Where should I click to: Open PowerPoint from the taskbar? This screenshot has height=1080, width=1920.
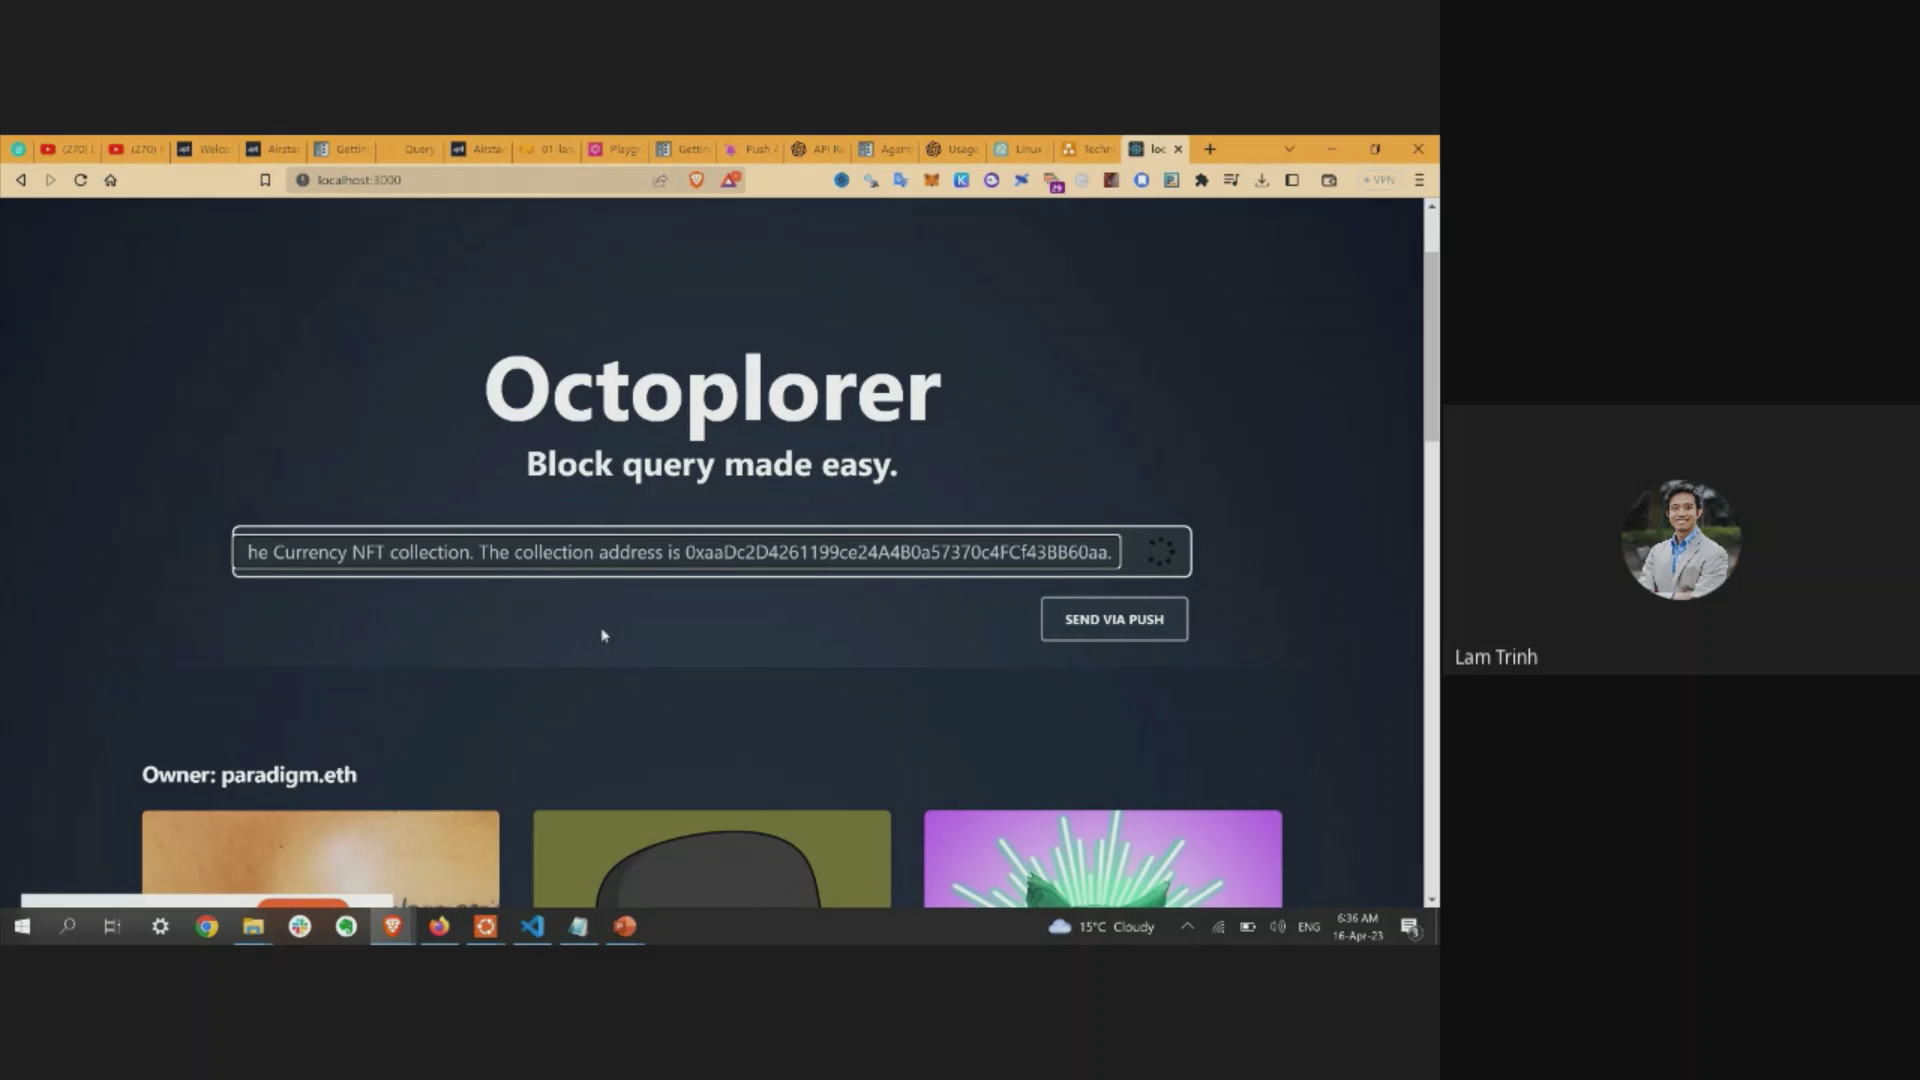[x=625, y=927]
